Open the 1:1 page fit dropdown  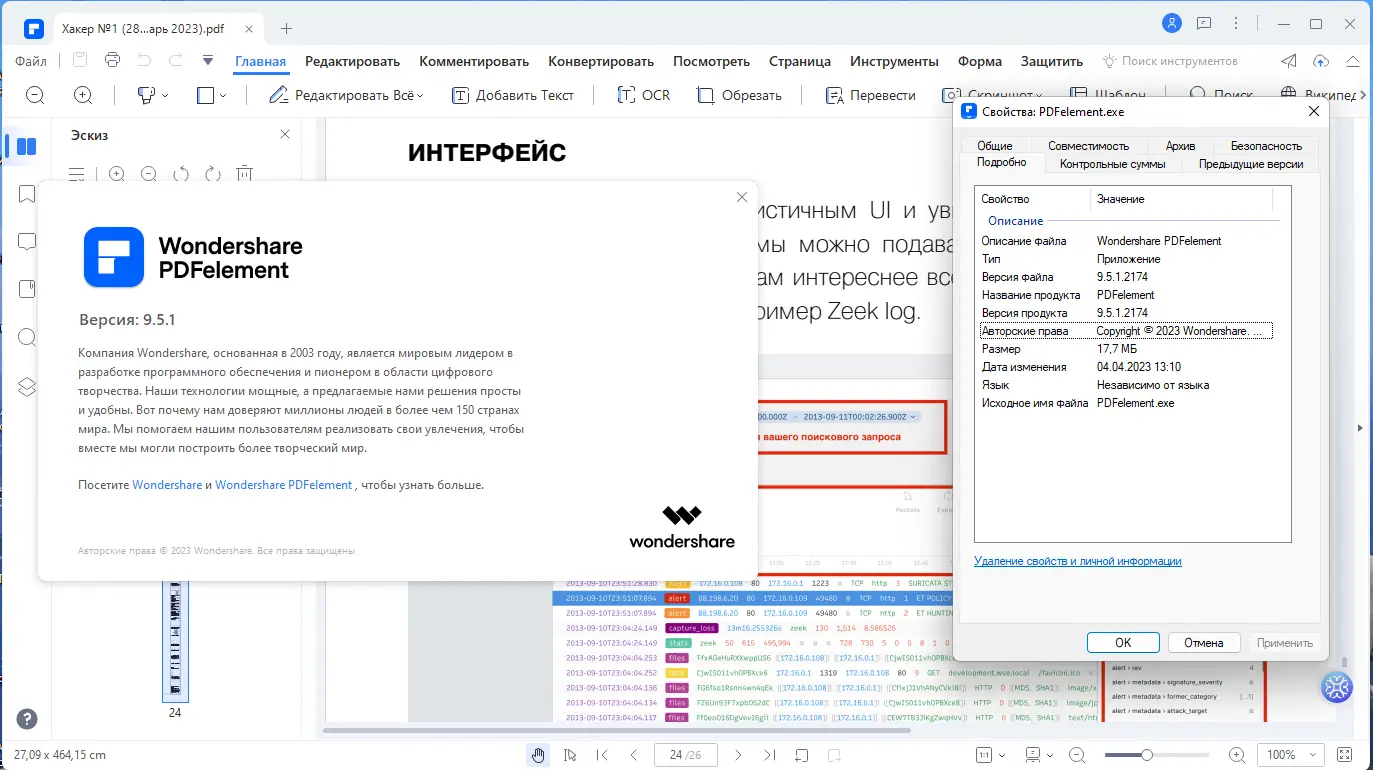click(991, 755)
